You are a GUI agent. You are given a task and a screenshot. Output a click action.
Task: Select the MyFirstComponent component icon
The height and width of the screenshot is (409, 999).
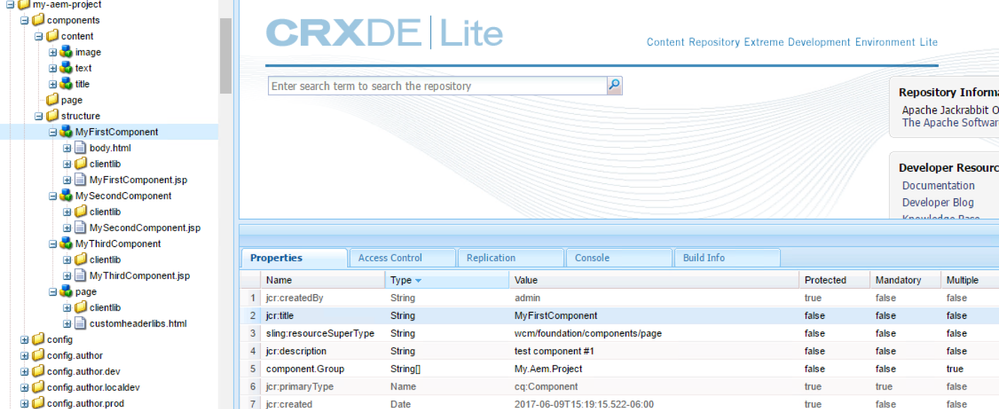pyautogui.click(x=66, y=132)
